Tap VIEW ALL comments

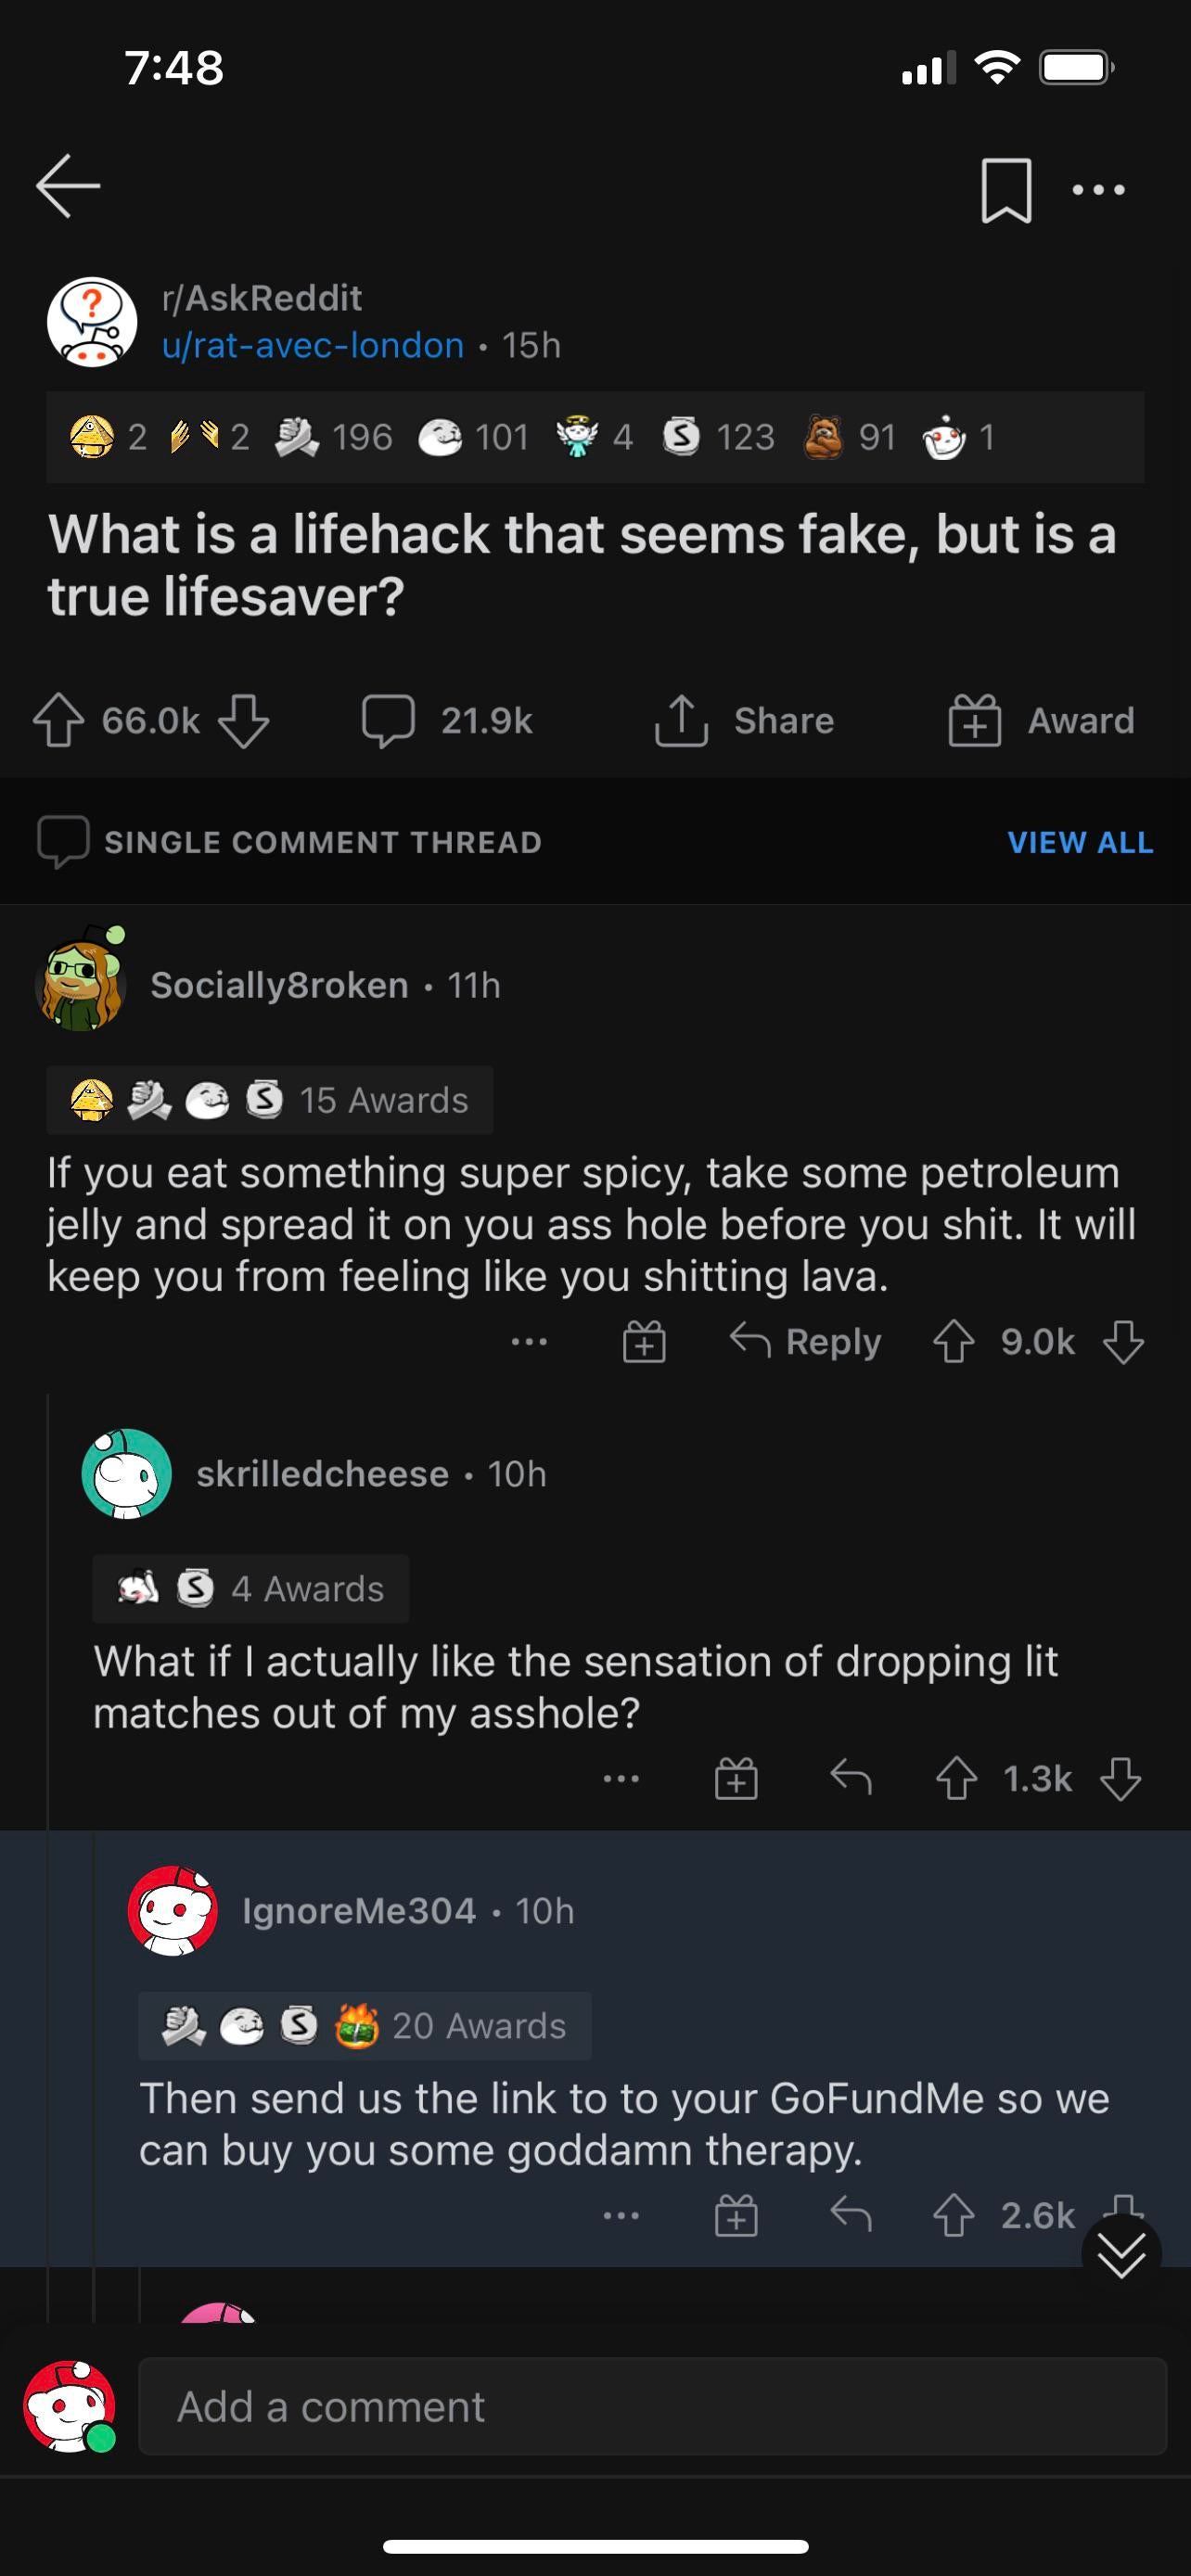[1080, 842]
